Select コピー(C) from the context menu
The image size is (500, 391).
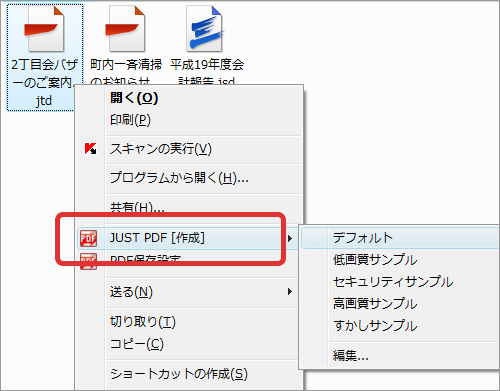click(137, 344)
